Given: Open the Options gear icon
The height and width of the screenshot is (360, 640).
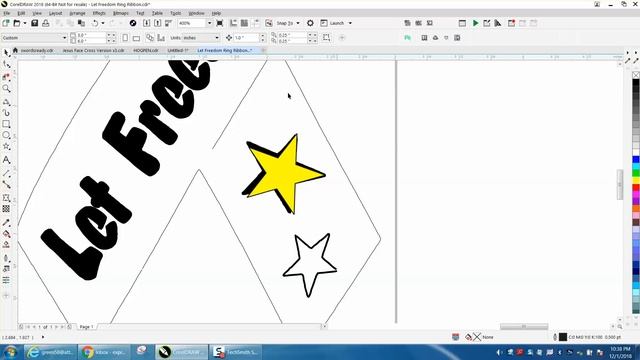Looking at the screenshot, I should tap(310, 23).
